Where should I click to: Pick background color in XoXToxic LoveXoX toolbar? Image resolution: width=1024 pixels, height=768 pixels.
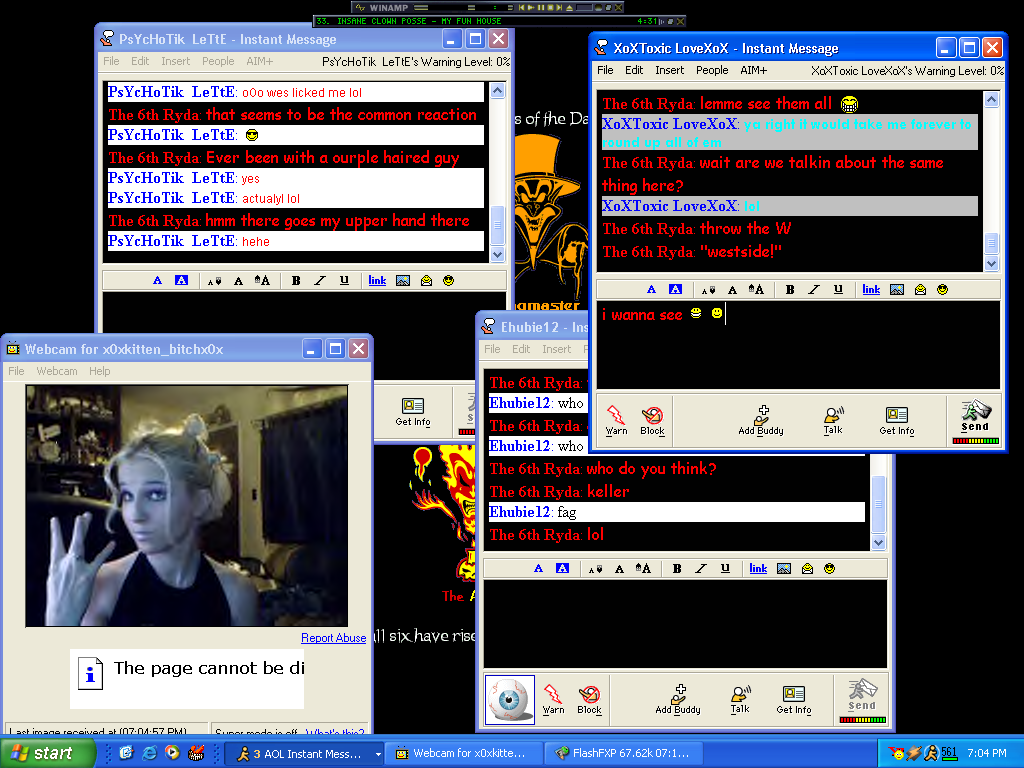tap(675, 290)
